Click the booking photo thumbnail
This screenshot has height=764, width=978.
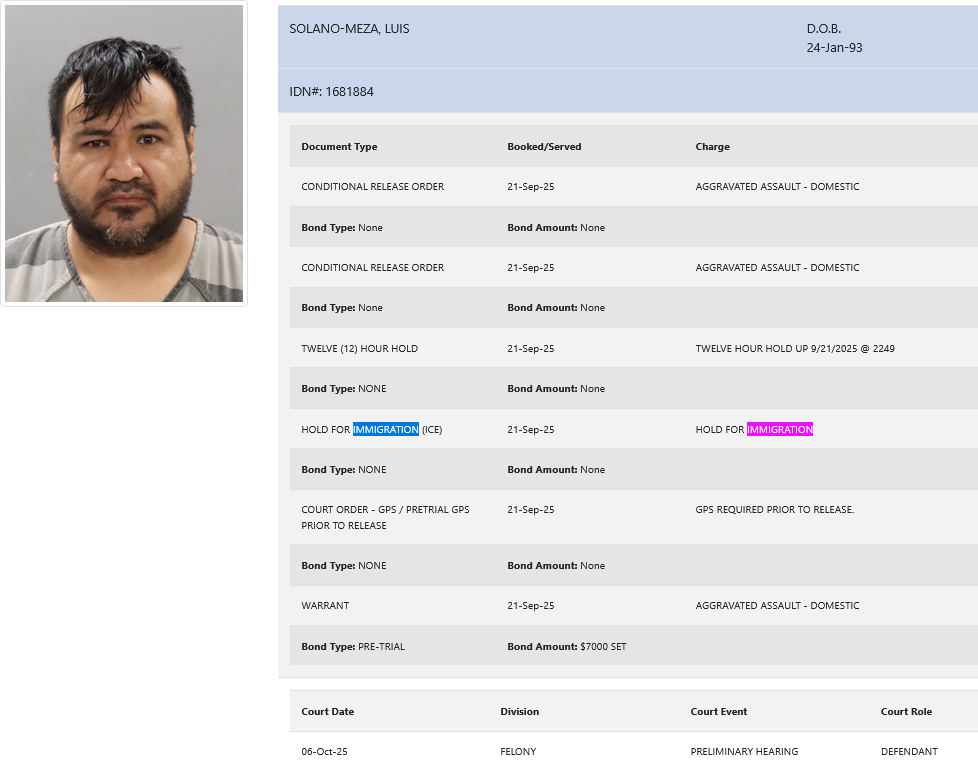point(124,153)
